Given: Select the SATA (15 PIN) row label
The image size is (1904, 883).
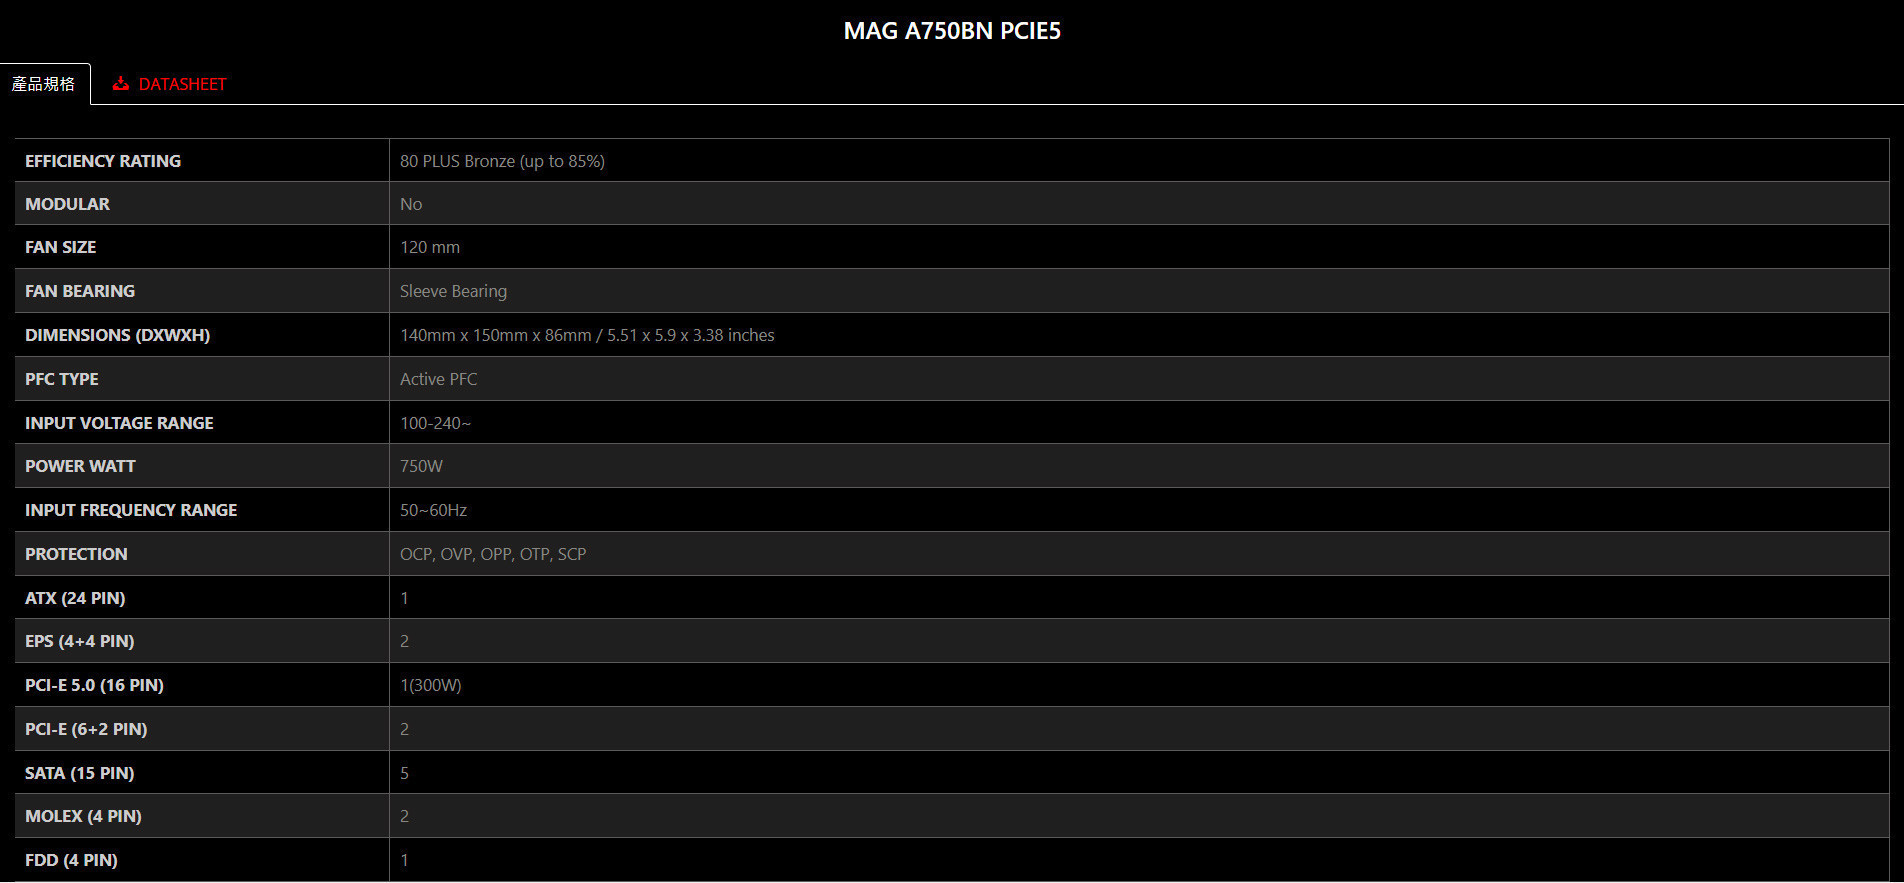Looking at the screenshot, I should pos(79,773).
